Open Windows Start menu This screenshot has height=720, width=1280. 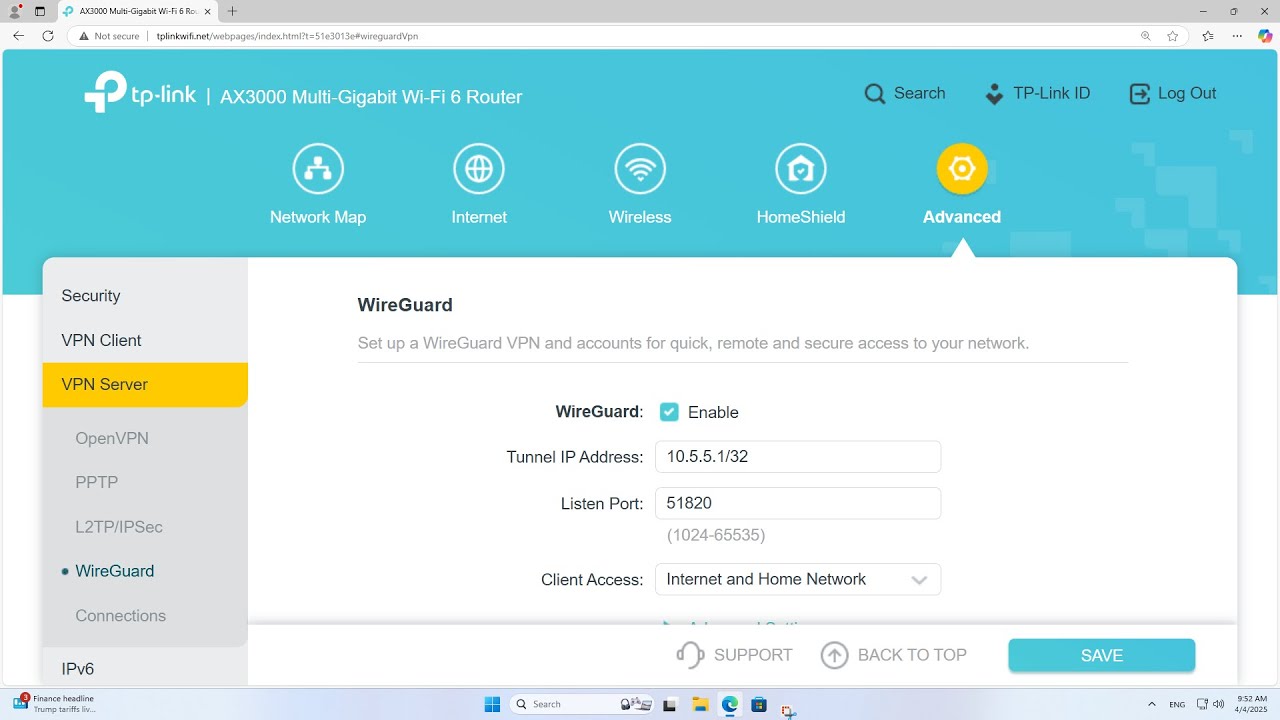coord(492,704)
